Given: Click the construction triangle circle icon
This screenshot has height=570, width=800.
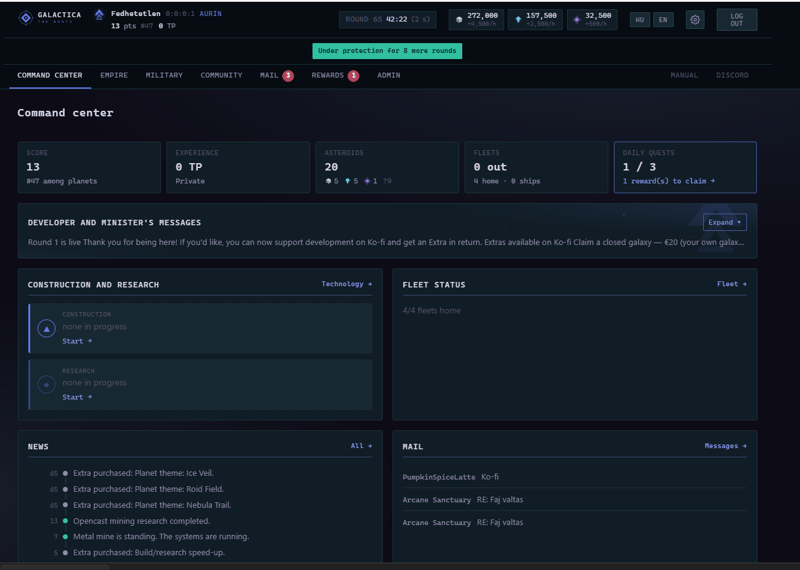Looking at the screenshot, I should point(46,329).
